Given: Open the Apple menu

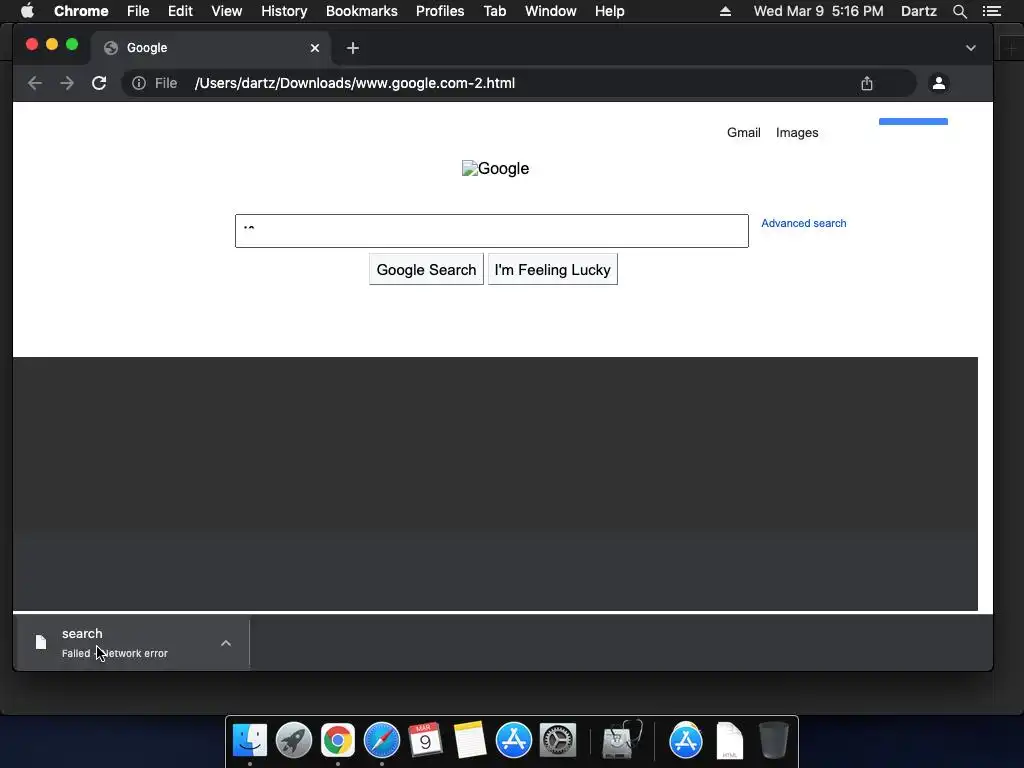Looking at the screenshot, I should pos(27,11).
